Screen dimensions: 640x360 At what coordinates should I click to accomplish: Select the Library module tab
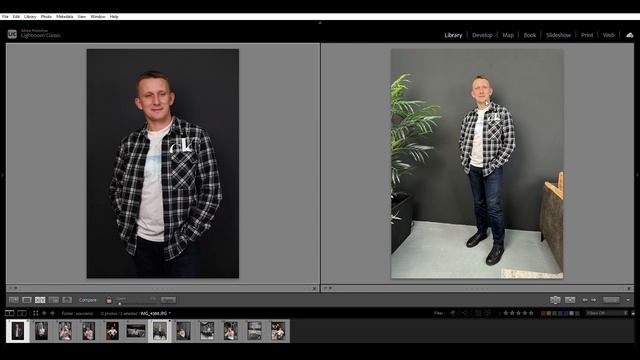point(453,35)
